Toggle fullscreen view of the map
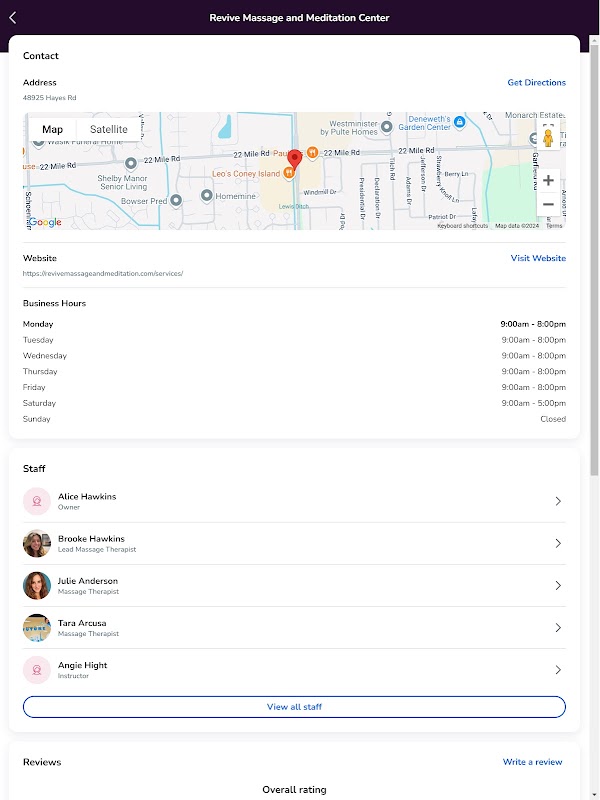The width and height of the screenshot is (600, 800). 548,125
